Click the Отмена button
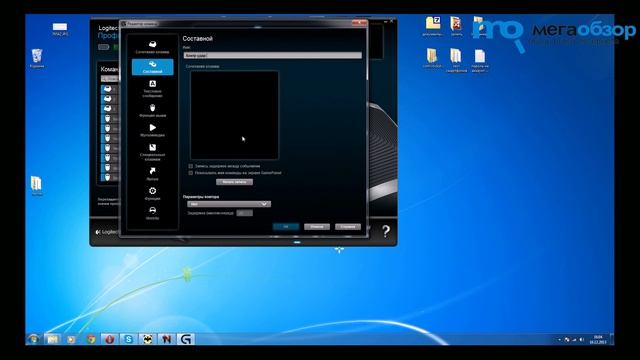Screen dimensions: 640x360 point(317,227)
